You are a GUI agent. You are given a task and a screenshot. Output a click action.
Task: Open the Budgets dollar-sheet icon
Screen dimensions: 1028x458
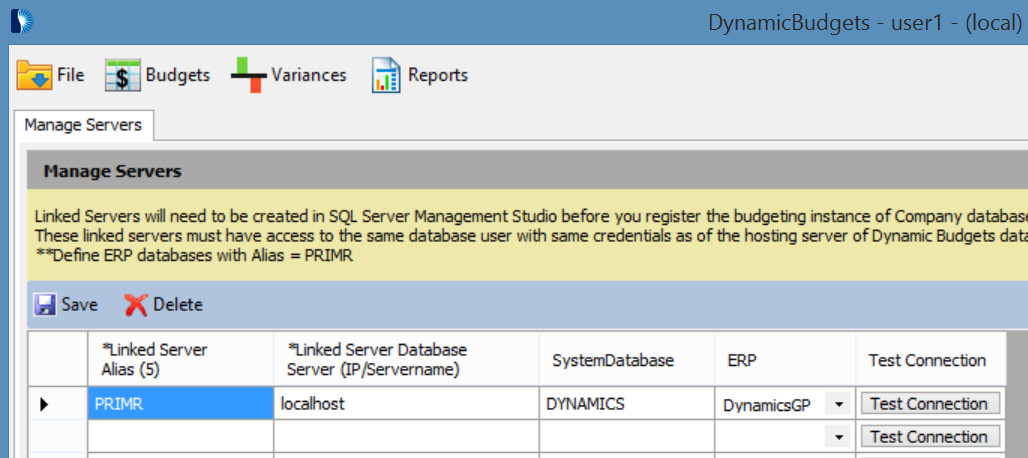(x=123, y=75)
